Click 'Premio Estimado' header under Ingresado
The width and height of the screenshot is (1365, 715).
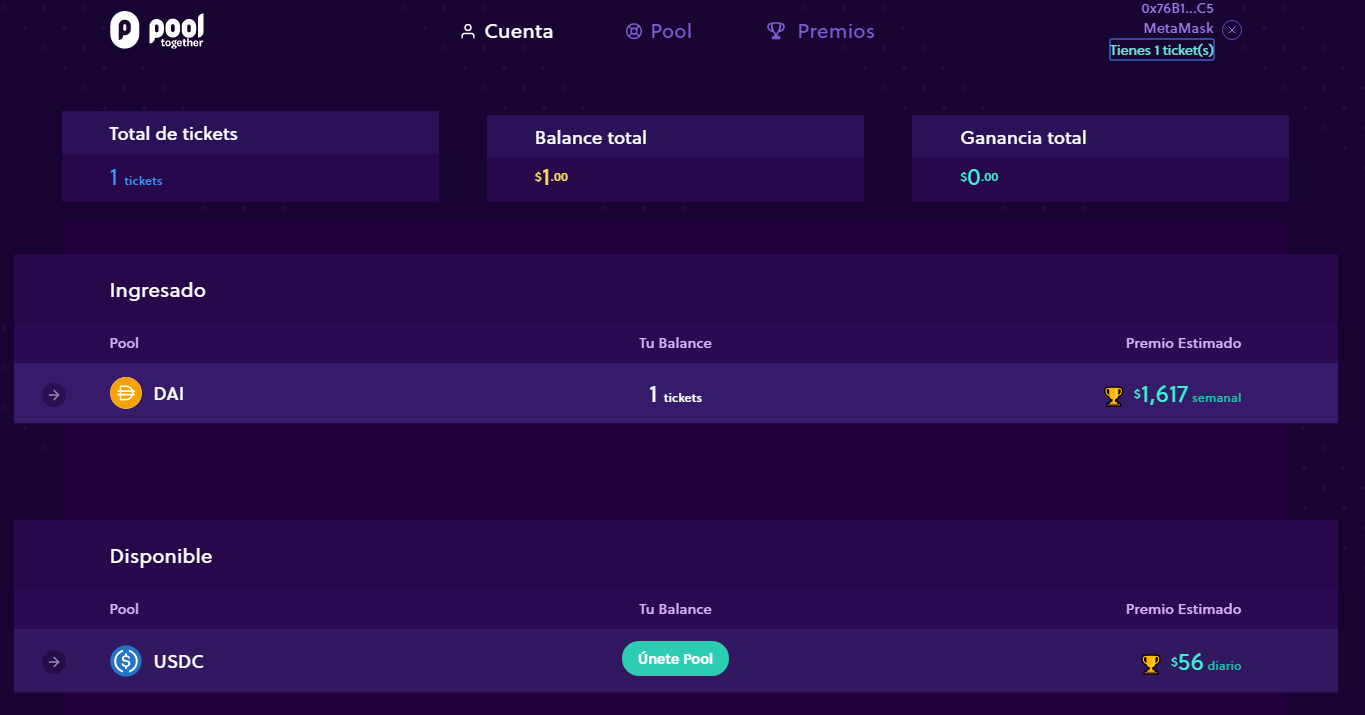tap(1183, 343)
